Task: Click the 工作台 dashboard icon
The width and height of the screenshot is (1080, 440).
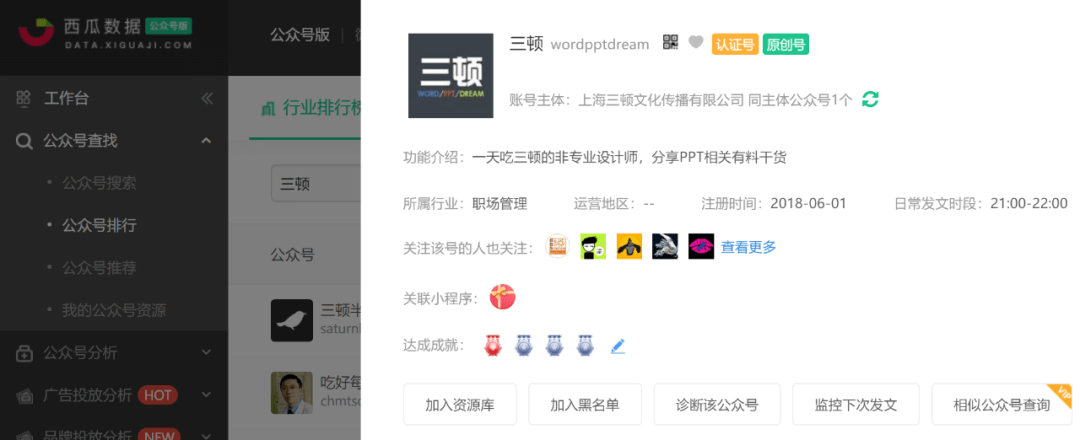Action: (24, 98)
